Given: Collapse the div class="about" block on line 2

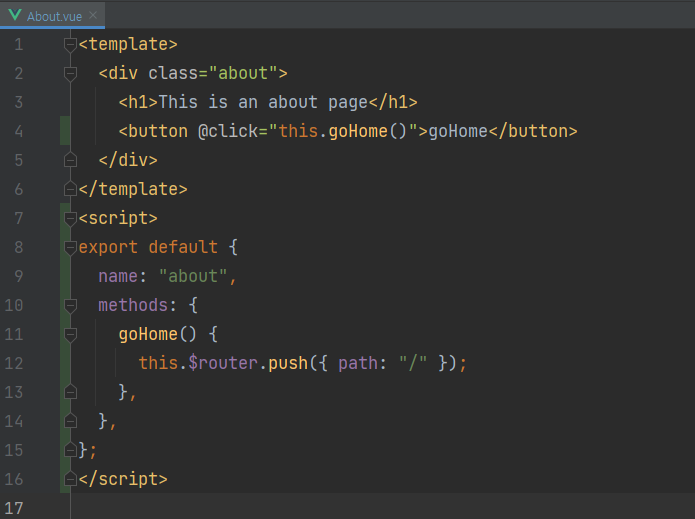Looking at the screenshot, I should coord(70,73).
